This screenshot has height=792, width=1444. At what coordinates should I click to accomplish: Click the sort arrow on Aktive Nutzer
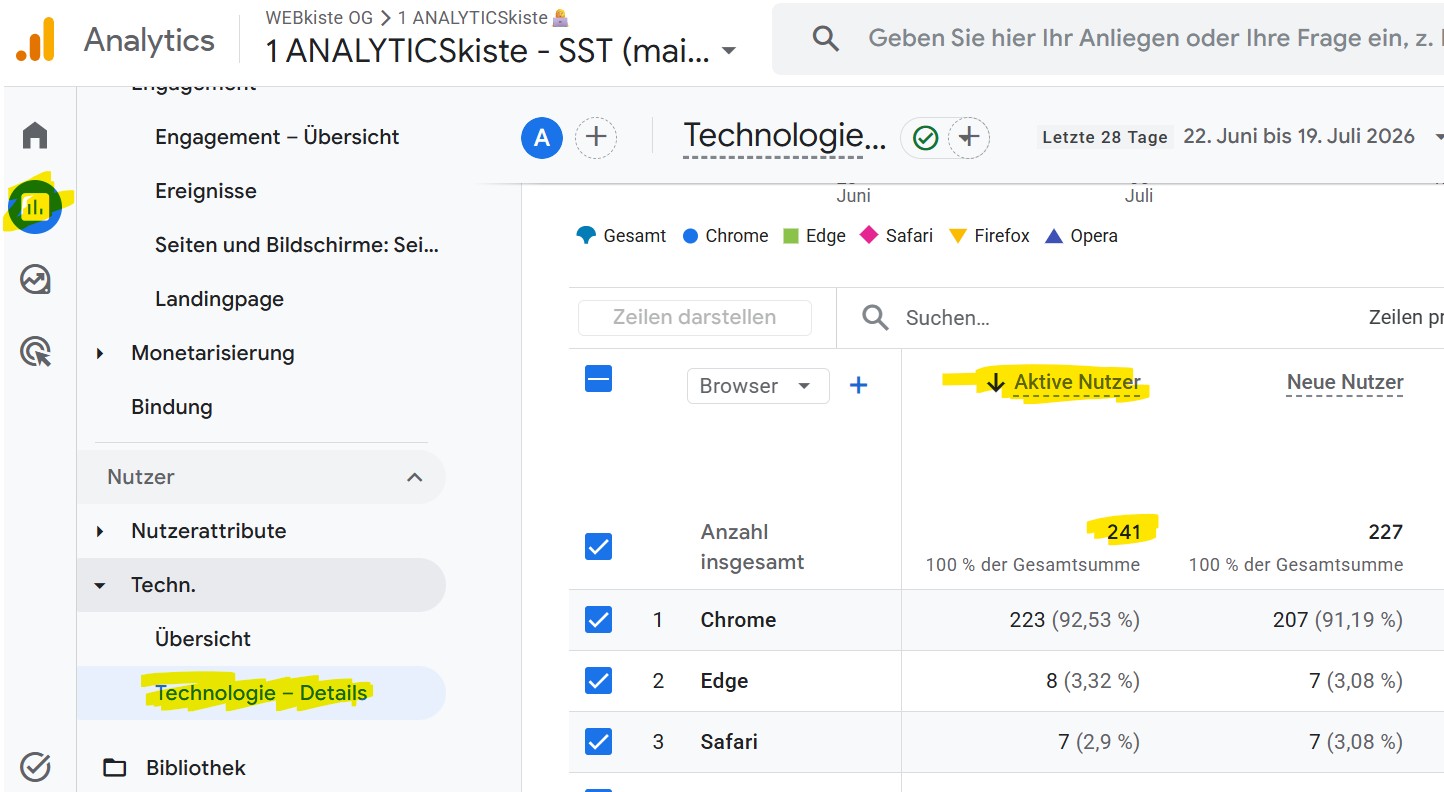coord(995,382)
